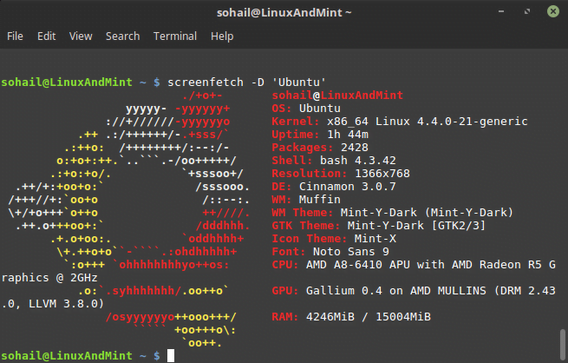Click the wrapped text raphics @ 2GHz

point(50,278)
